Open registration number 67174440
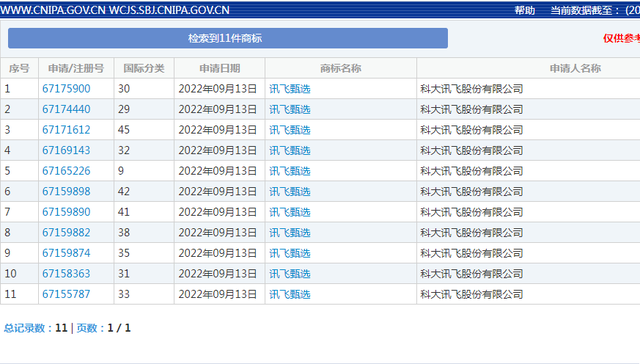Viewport: 640px width, 364px height. [x=66, y=109]
